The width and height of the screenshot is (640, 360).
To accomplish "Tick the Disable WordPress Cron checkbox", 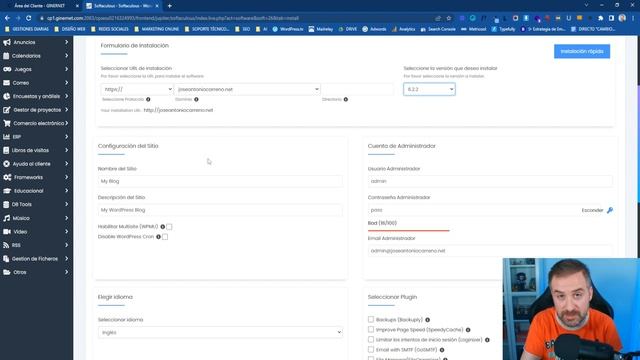I will coord(165,237).
